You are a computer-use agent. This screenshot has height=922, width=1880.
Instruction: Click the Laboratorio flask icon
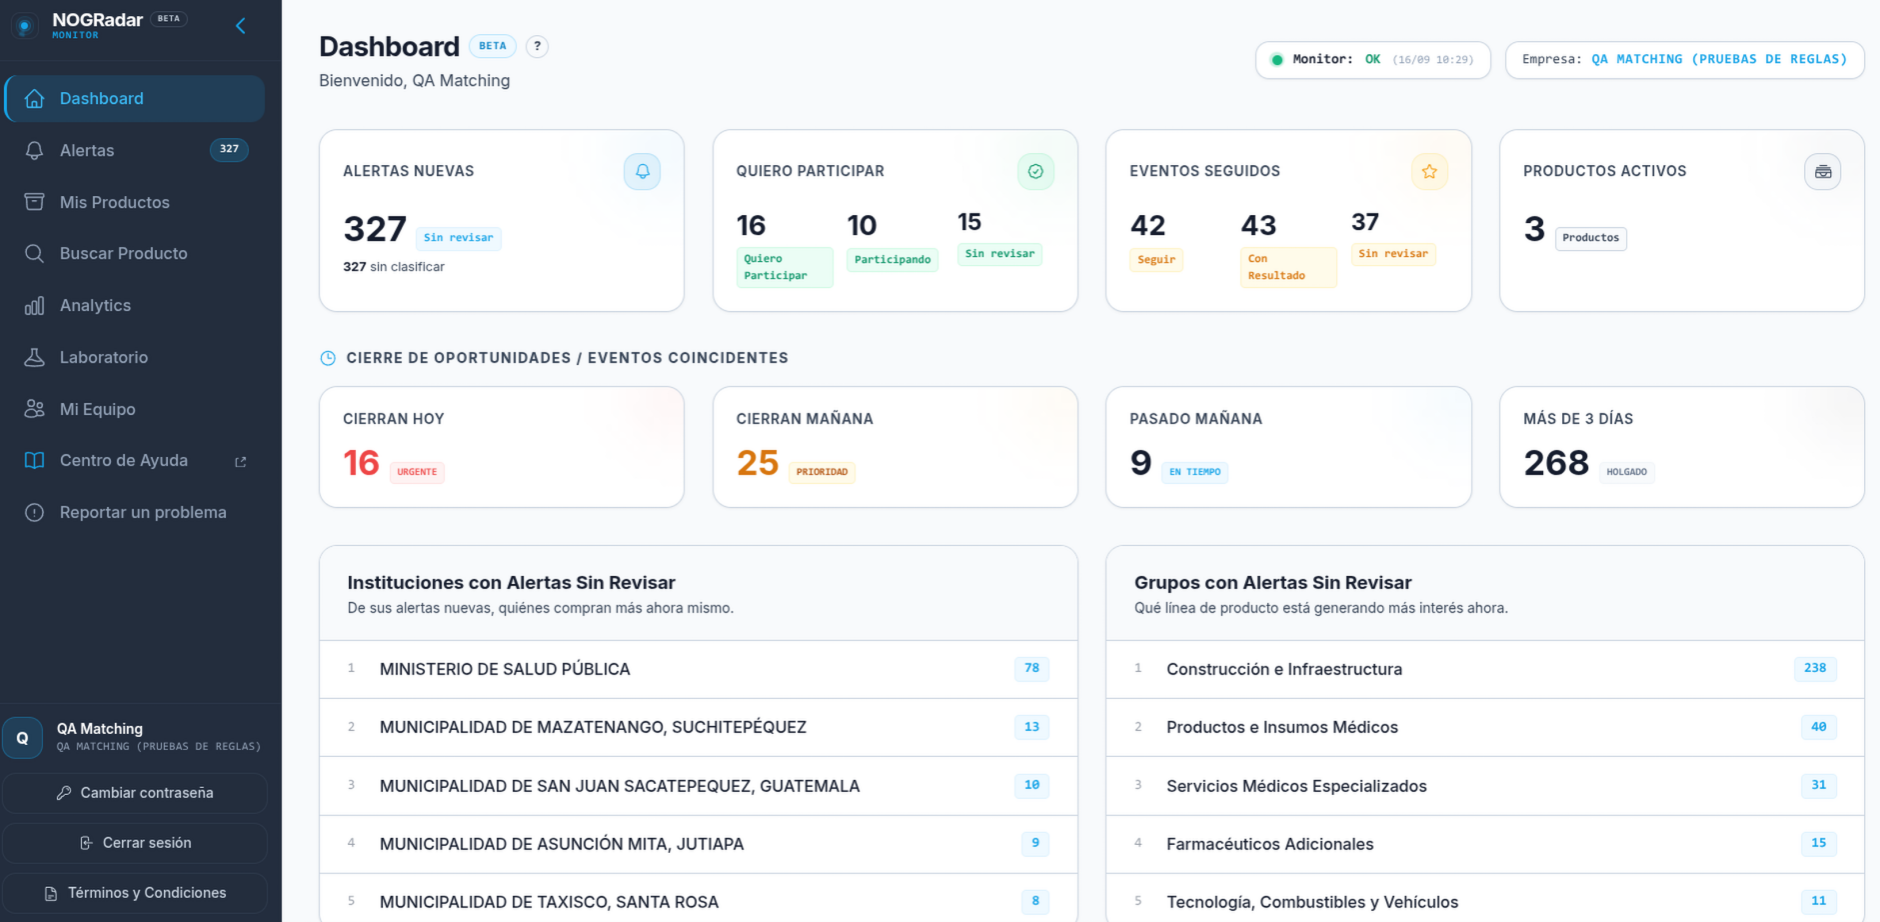pos(34,357)
